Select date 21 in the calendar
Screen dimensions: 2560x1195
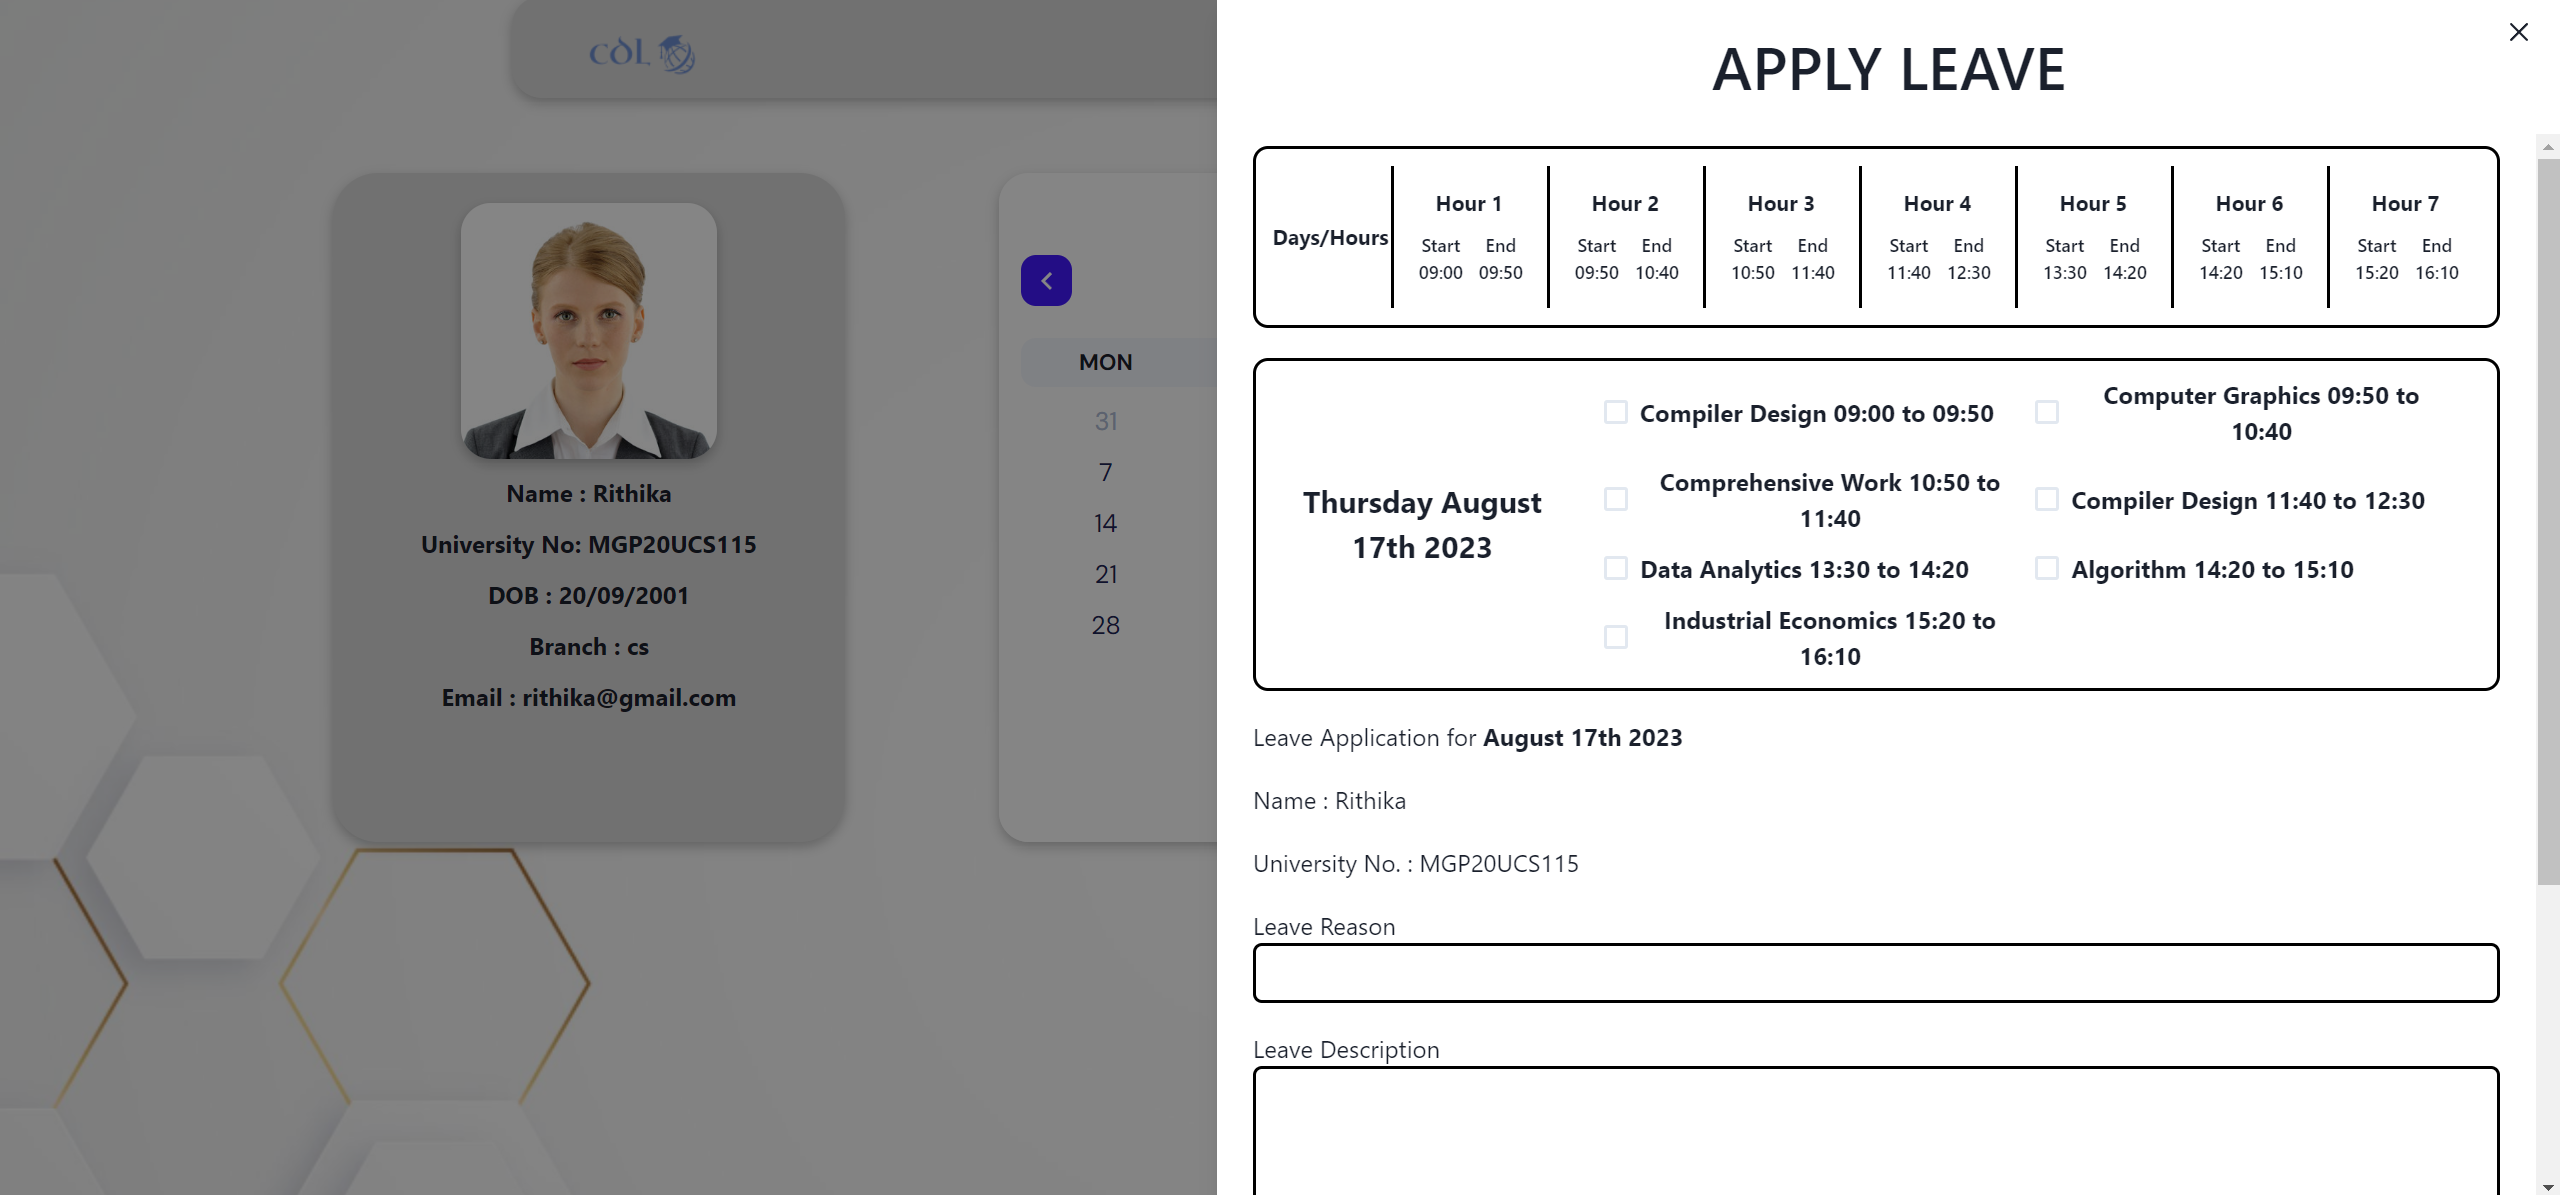[x=1105, y=574]
